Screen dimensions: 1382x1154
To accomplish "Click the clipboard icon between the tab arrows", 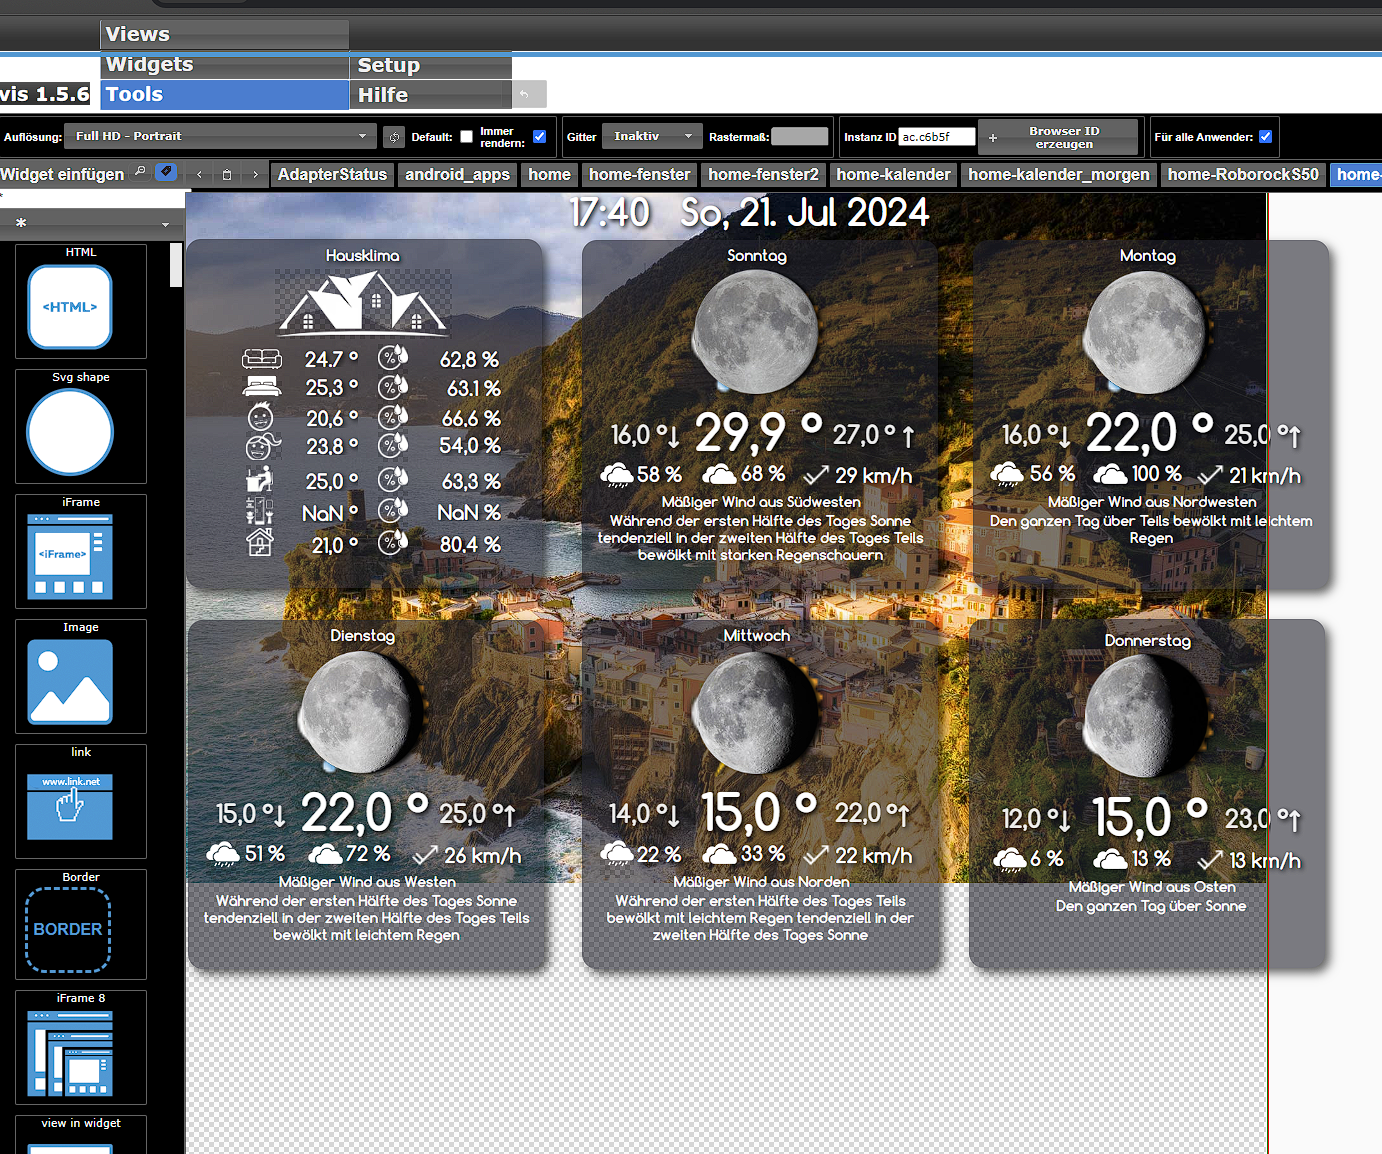I will tap(227, 175).
